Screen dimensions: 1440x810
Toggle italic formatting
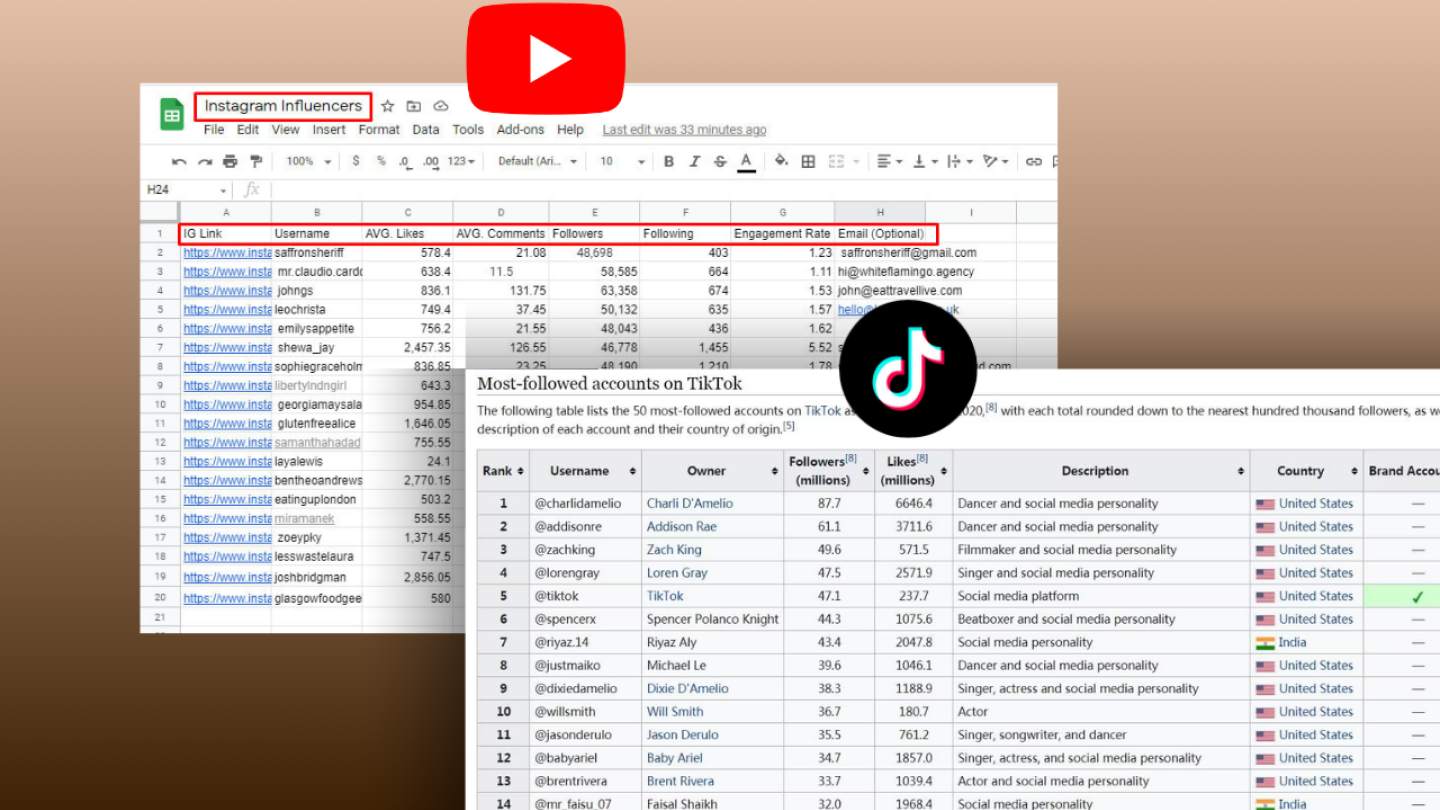pyautogui.click(x=695, y=161)
